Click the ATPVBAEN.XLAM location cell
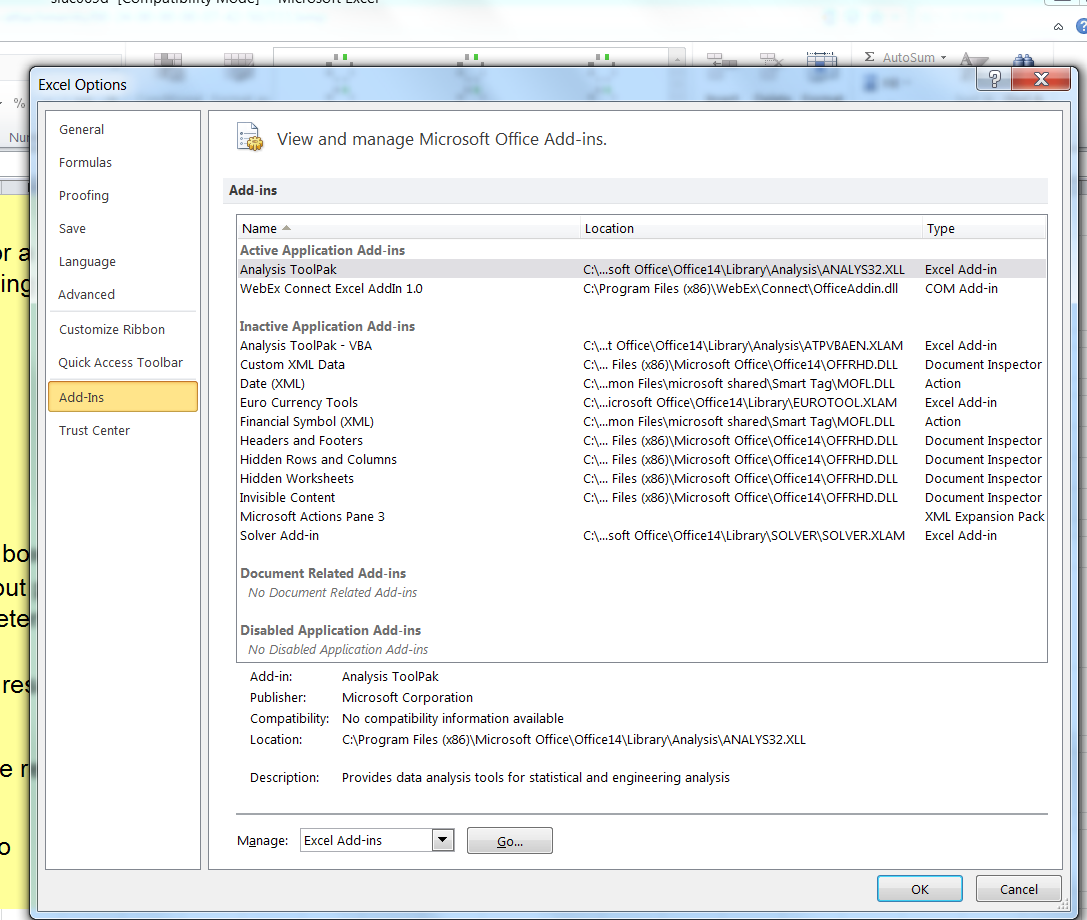Image resolution: width=1087 pixels, height=920 pixels. coord(742,345)
